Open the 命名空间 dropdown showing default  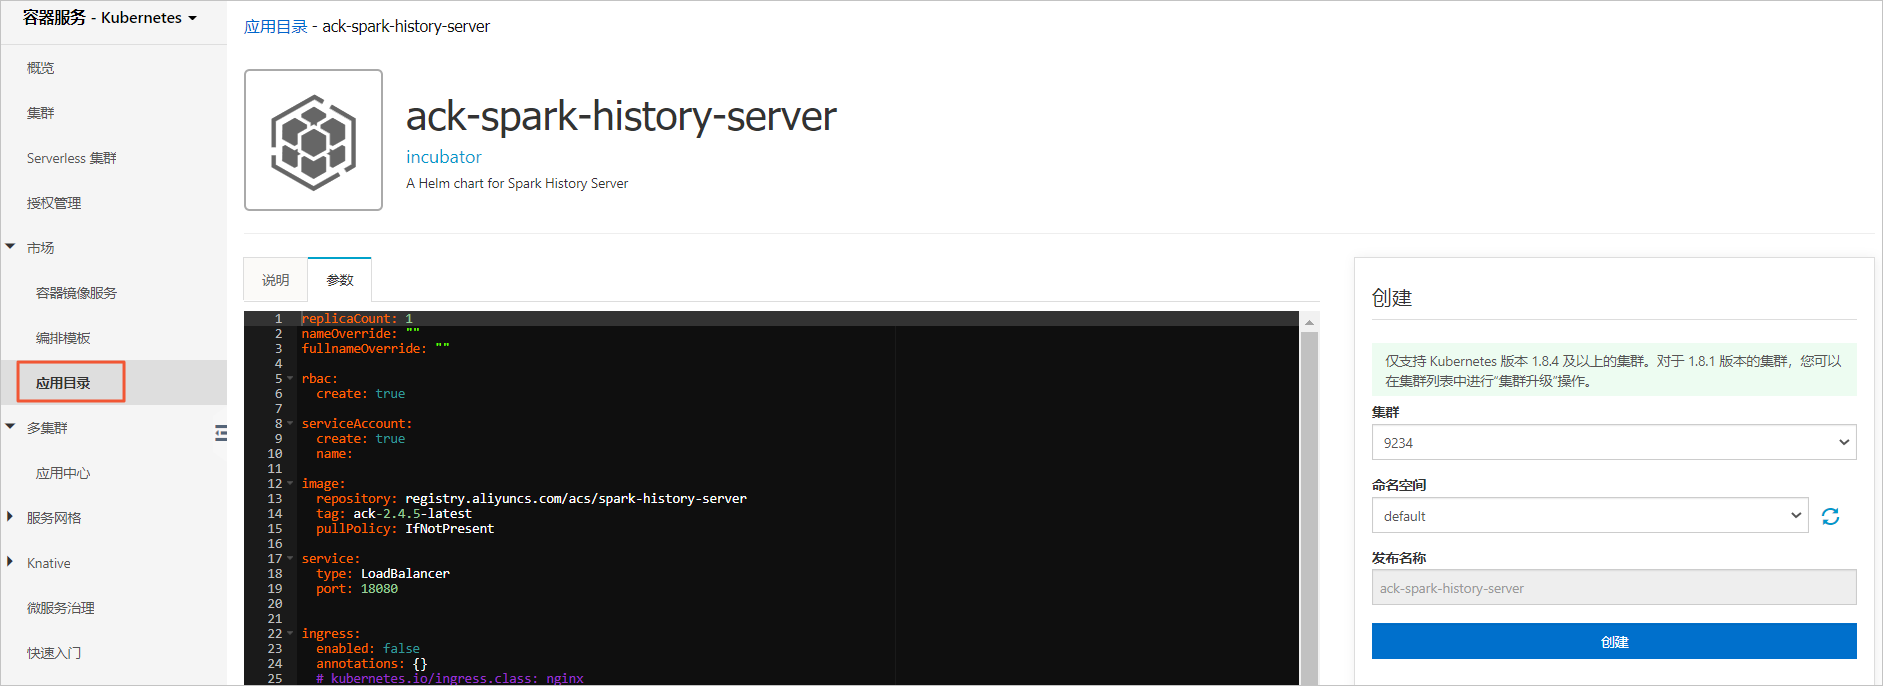tap(1590, 515)
